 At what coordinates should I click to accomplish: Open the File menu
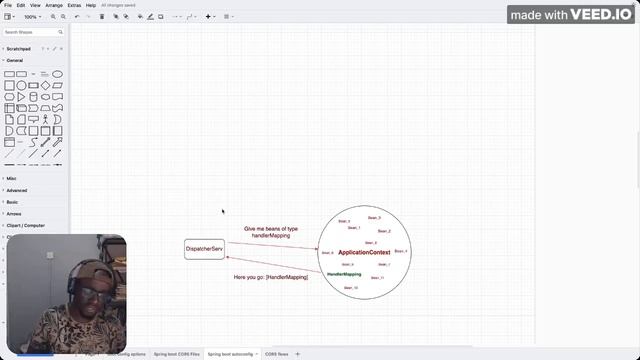[x=8, y=5]
